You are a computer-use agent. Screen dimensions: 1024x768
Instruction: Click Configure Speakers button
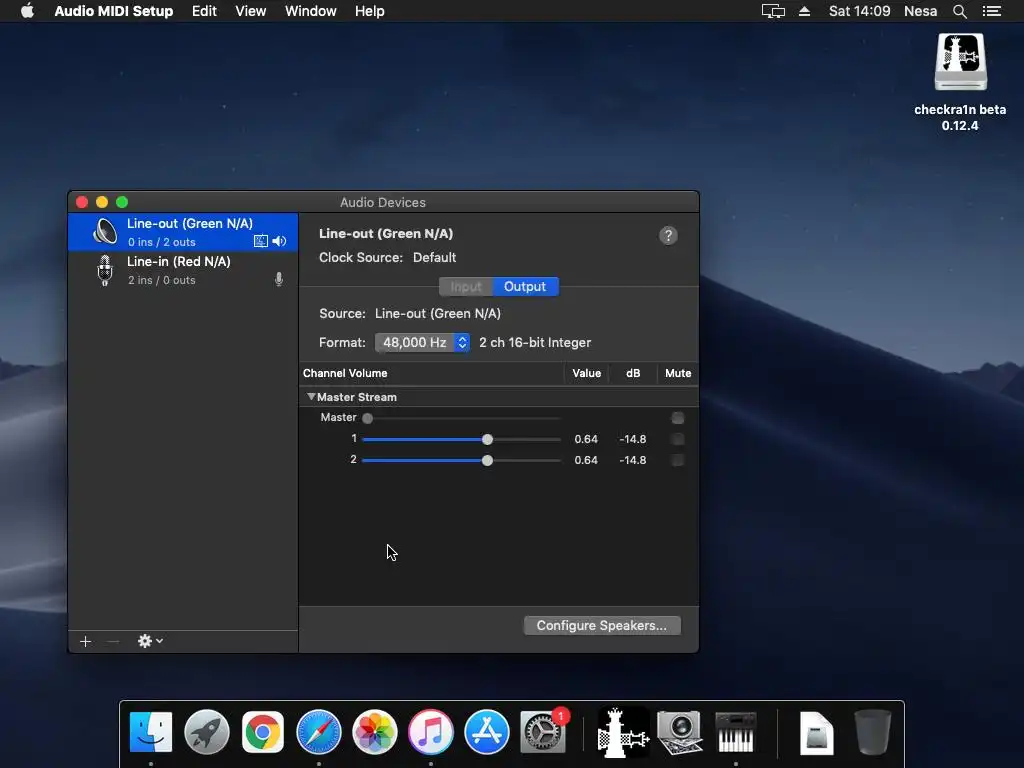(601, 625)
